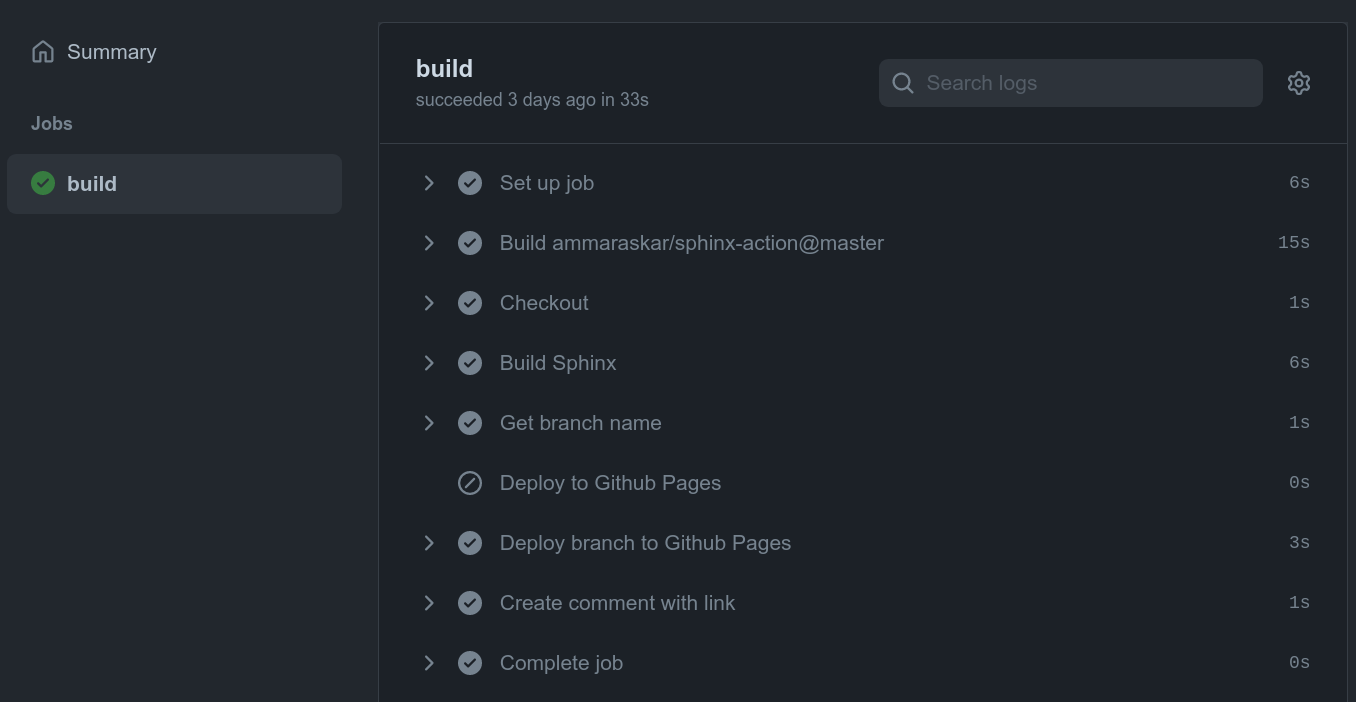1356x702 pixels.
Task: Click the checkmark icon beside Set up job
Action: point(470,183)
